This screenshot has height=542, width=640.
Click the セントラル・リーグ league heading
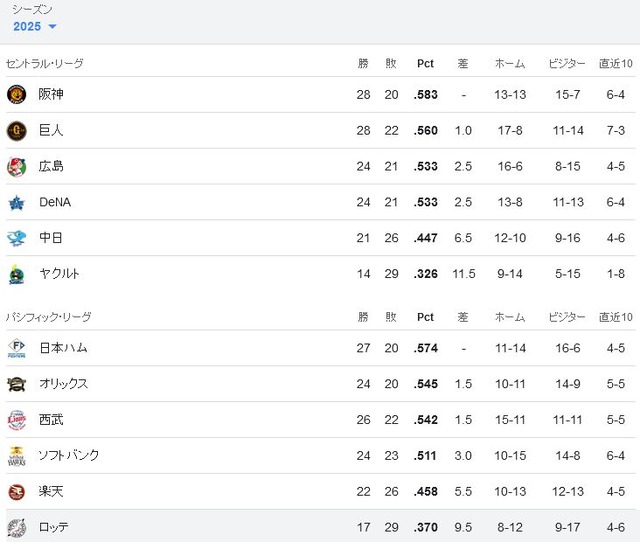tap(44, 64)
